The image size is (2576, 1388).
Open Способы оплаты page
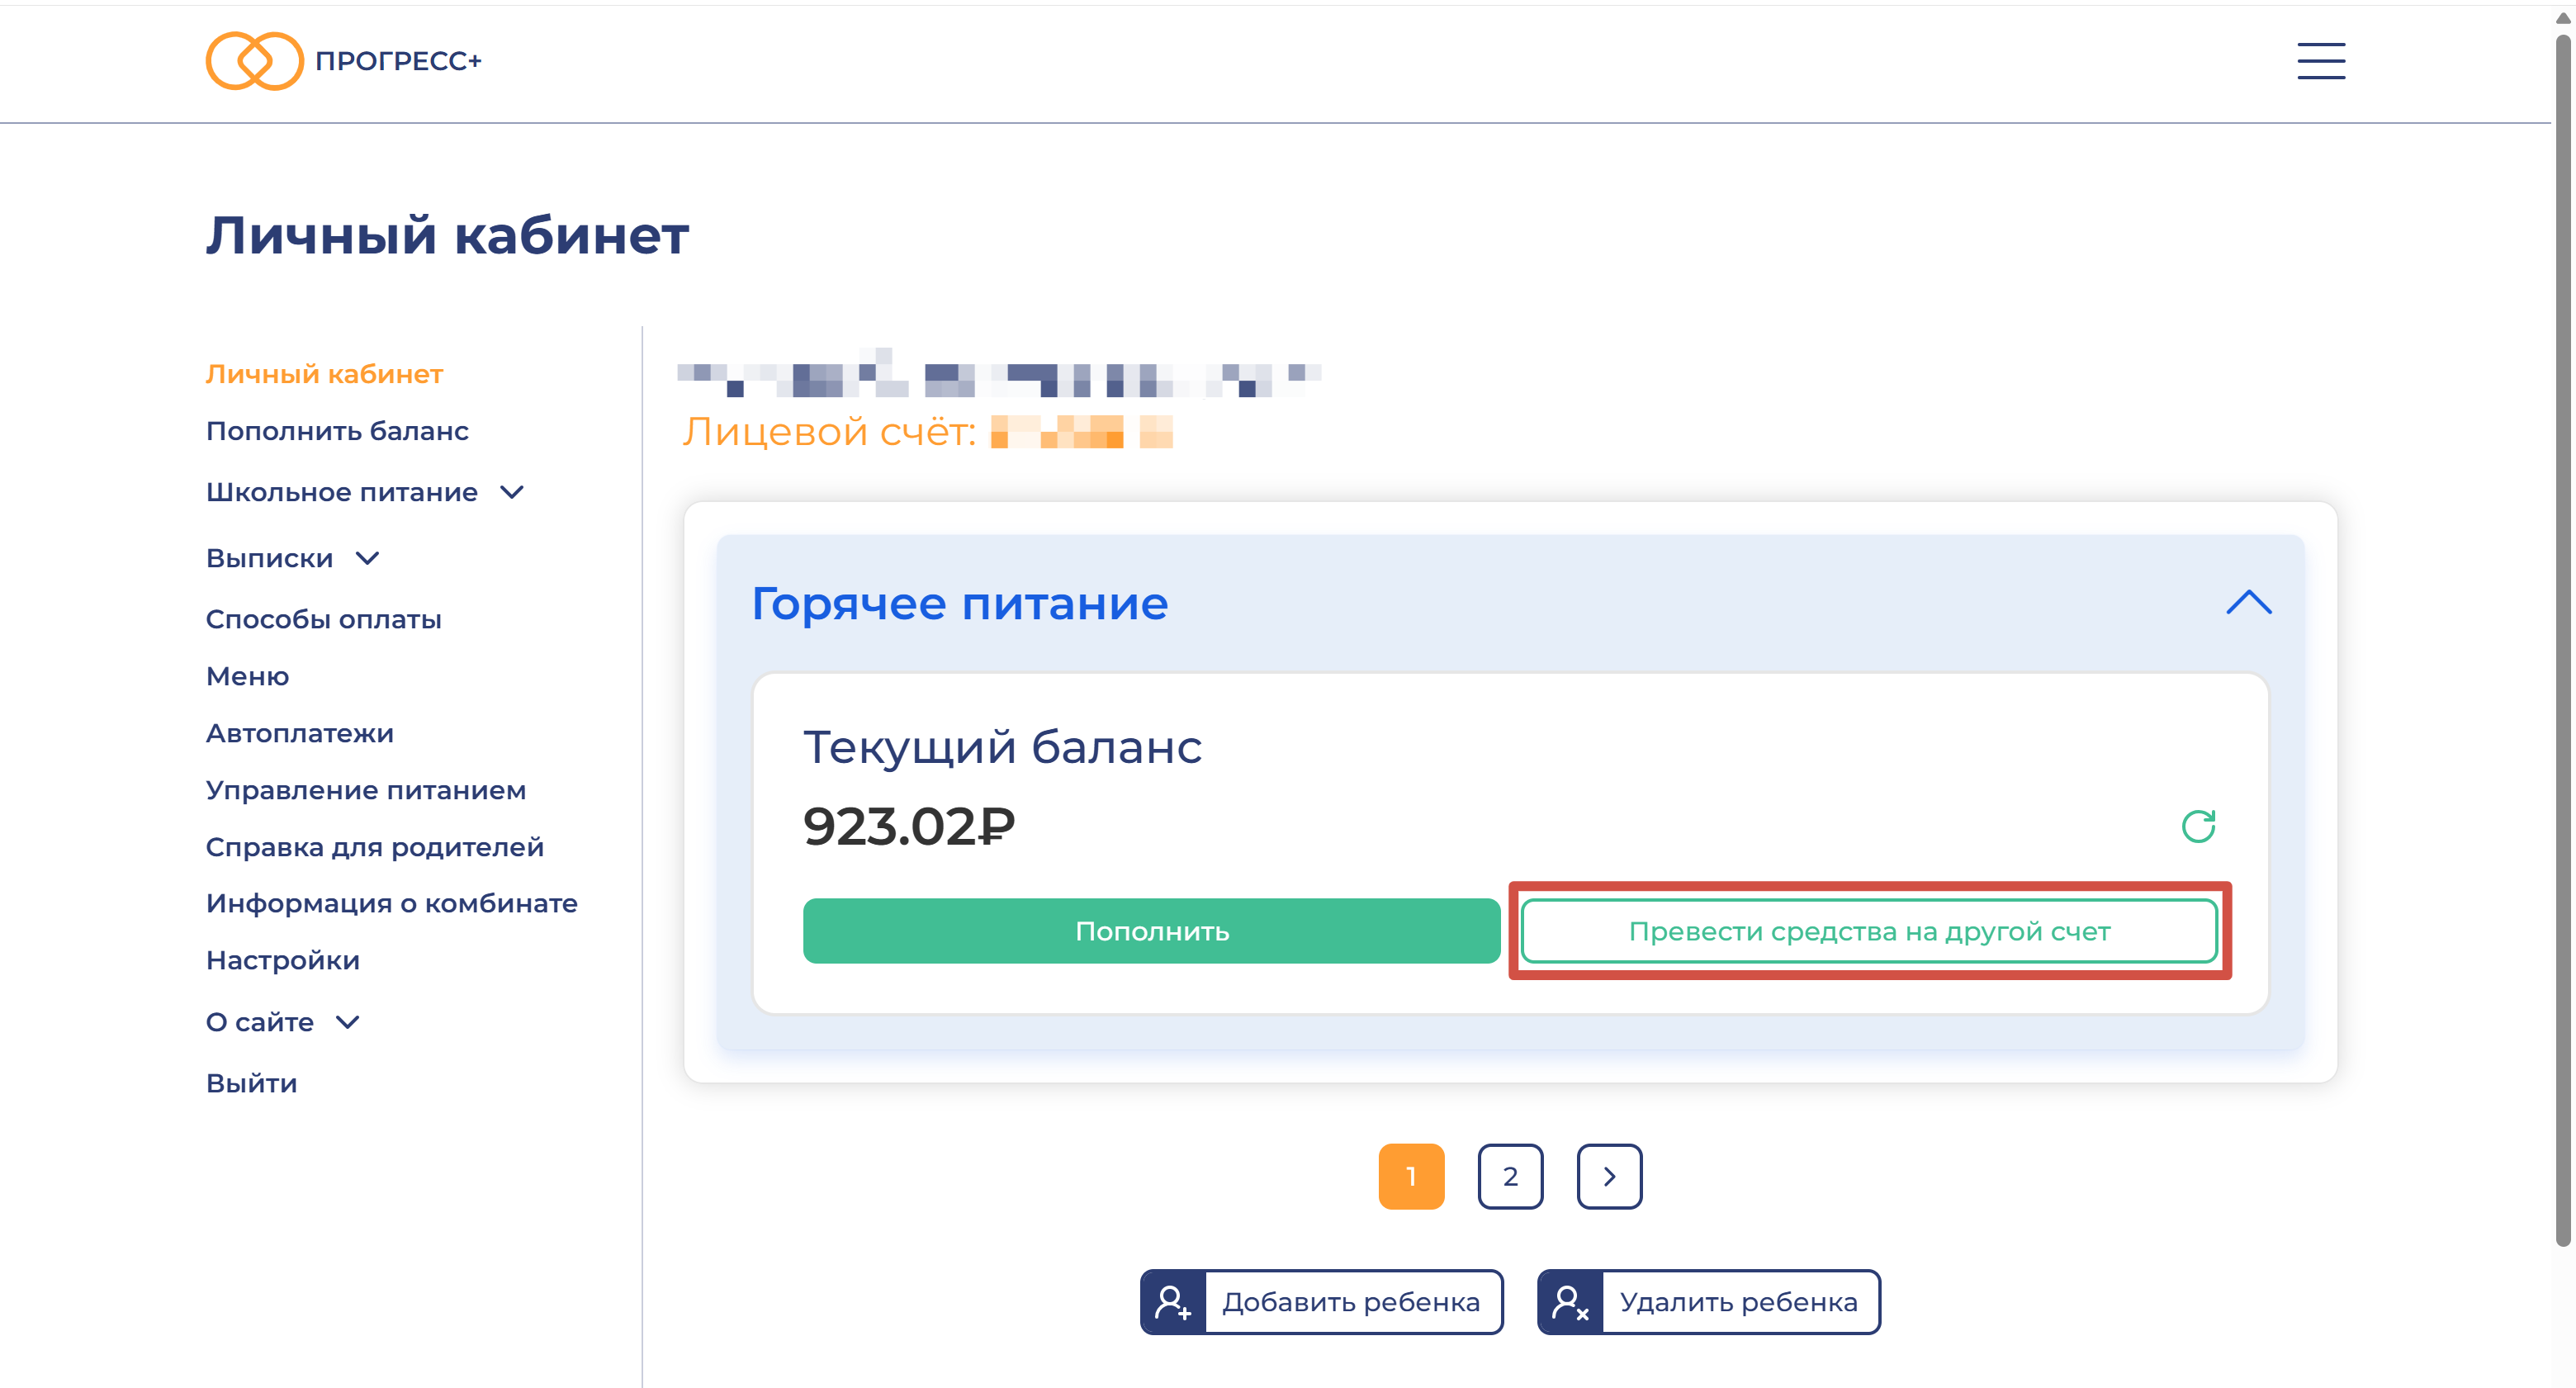[323, 619]
